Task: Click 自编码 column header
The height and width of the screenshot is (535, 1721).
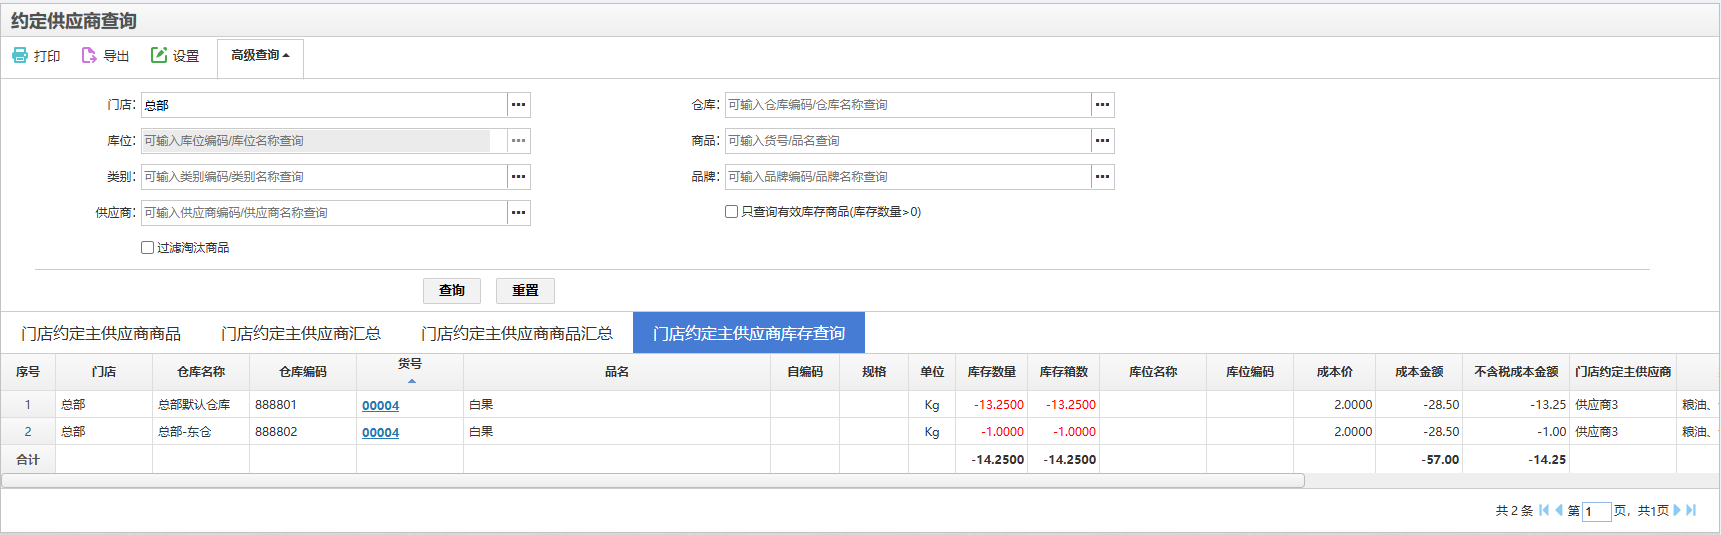Action: (805, 372)
